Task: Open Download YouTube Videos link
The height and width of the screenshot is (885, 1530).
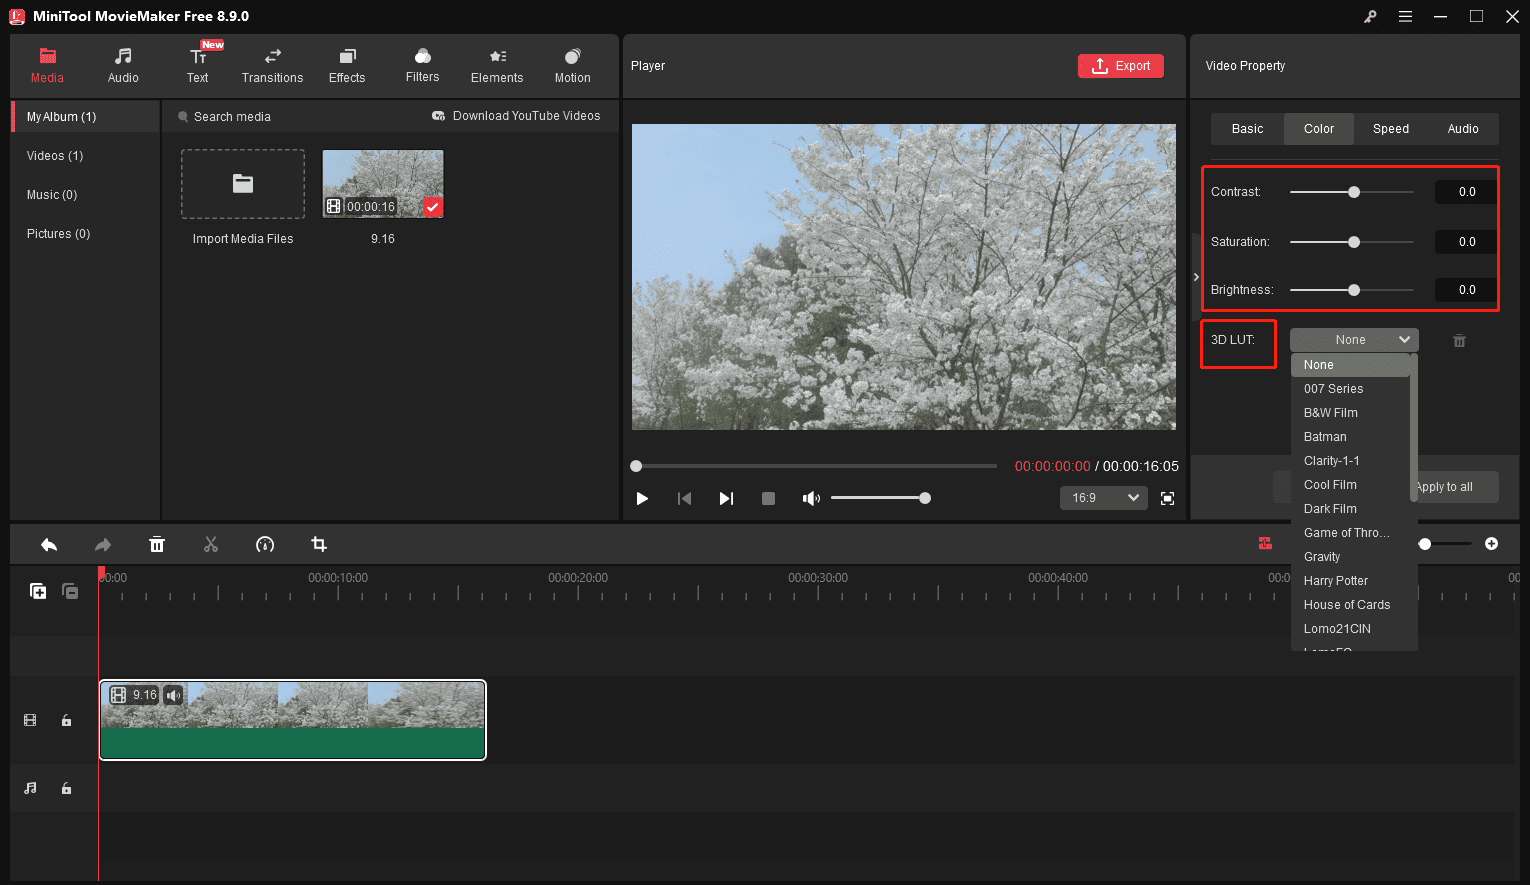Action: pyautogui.click(x=516, y=116)
